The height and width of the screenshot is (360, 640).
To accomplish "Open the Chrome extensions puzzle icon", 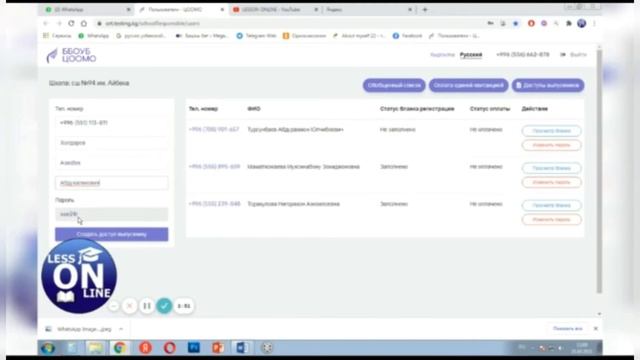I will 569,24.
